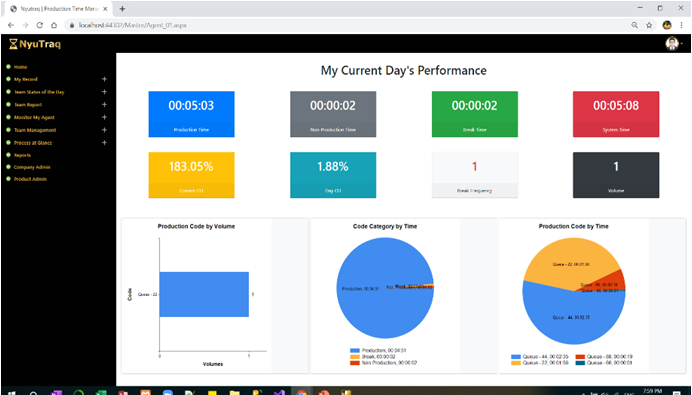Open the Home menu item
Screen dimensions: 692x395
(x=20, y=67)
